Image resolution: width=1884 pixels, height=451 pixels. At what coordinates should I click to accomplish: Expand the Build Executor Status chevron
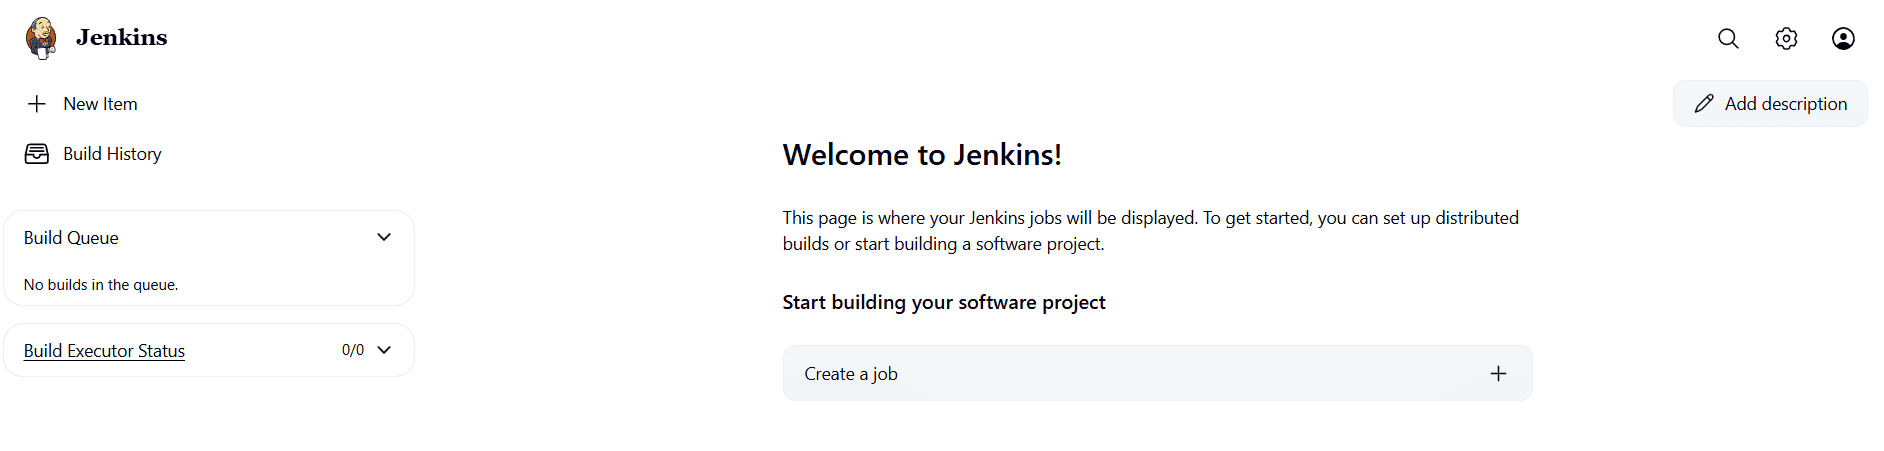coord(384,350)
